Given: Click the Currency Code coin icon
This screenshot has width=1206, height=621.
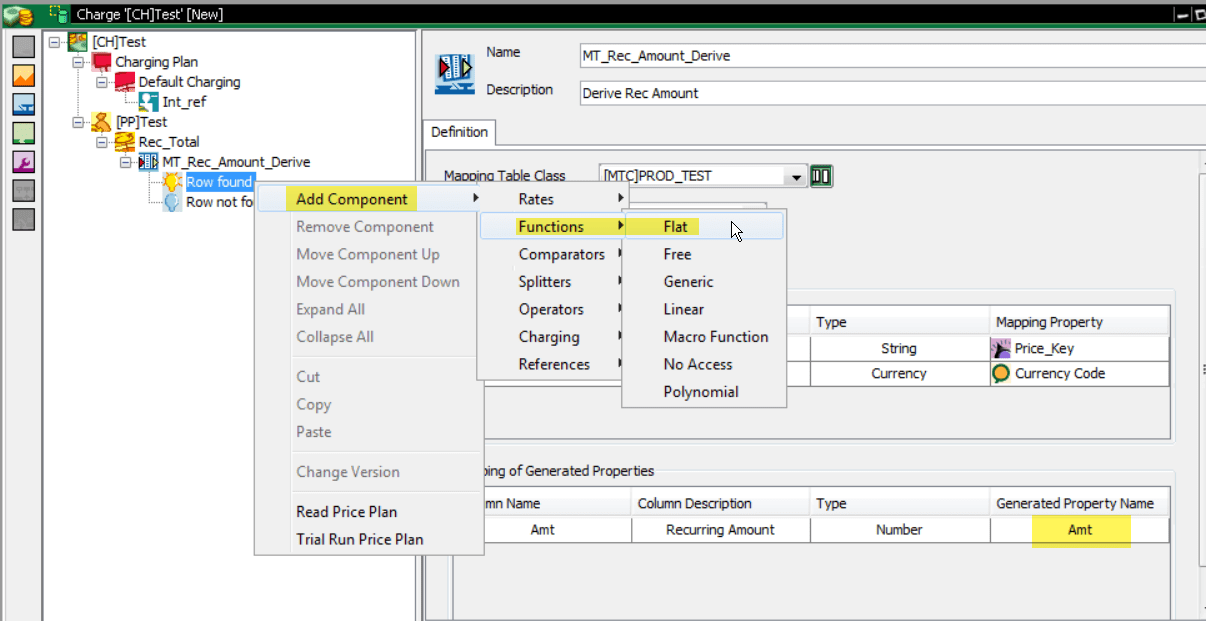Looking at the screenshot, I should pyautogui.click(x=1001, y=374).
